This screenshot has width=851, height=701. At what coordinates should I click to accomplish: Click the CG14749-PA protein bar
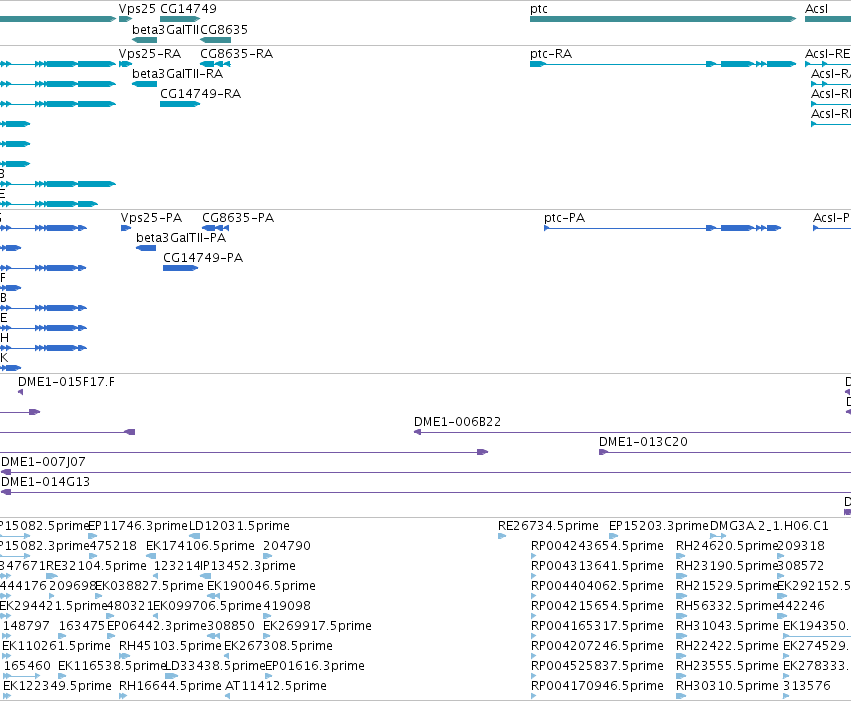click(x=180, y=268)
